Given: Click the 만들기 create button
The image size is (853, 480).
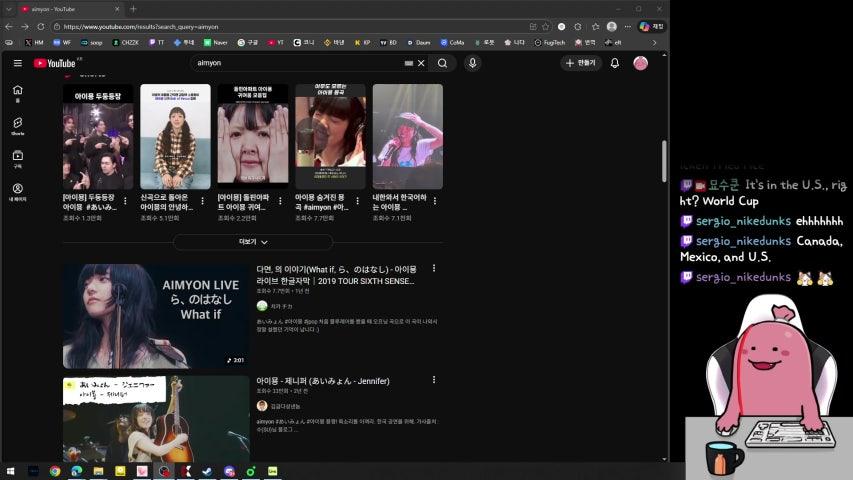Looking at the screenshot, I should pyautogui.click(x=580, y=63).
